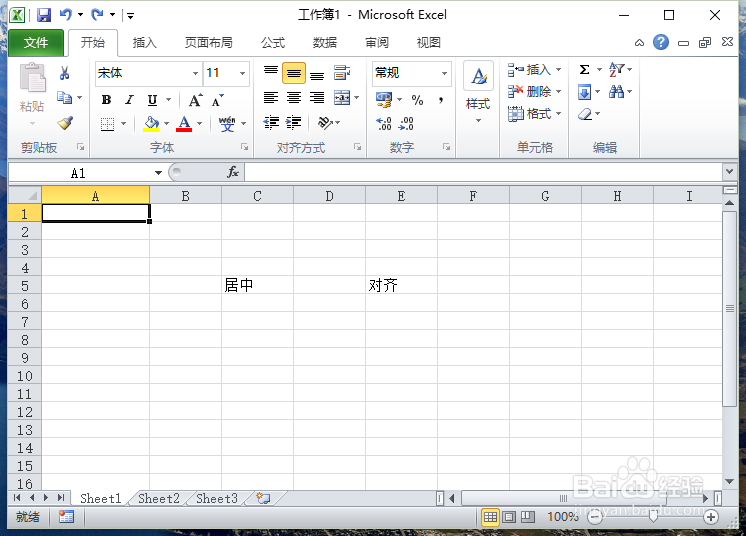Image resolution: width=746 pixels, height=536 pixels.
Task: Open the number format 常规 dropdown
Action: click(x=444, y=73)
